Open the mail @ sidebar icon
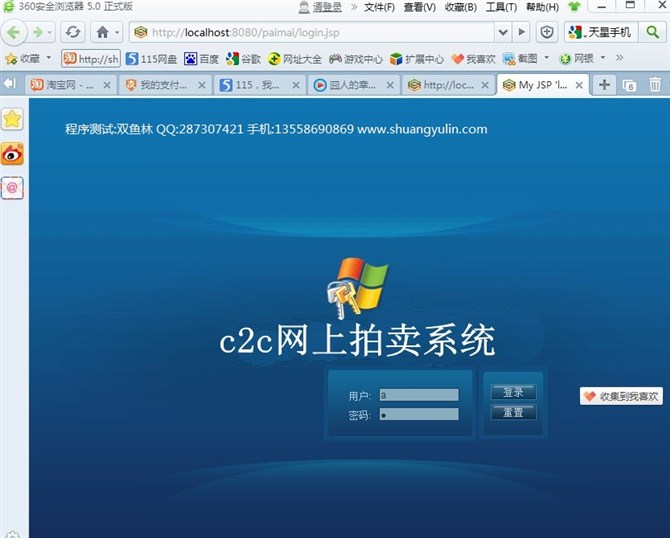Screen dimensions: 670x538 point(12,188)
